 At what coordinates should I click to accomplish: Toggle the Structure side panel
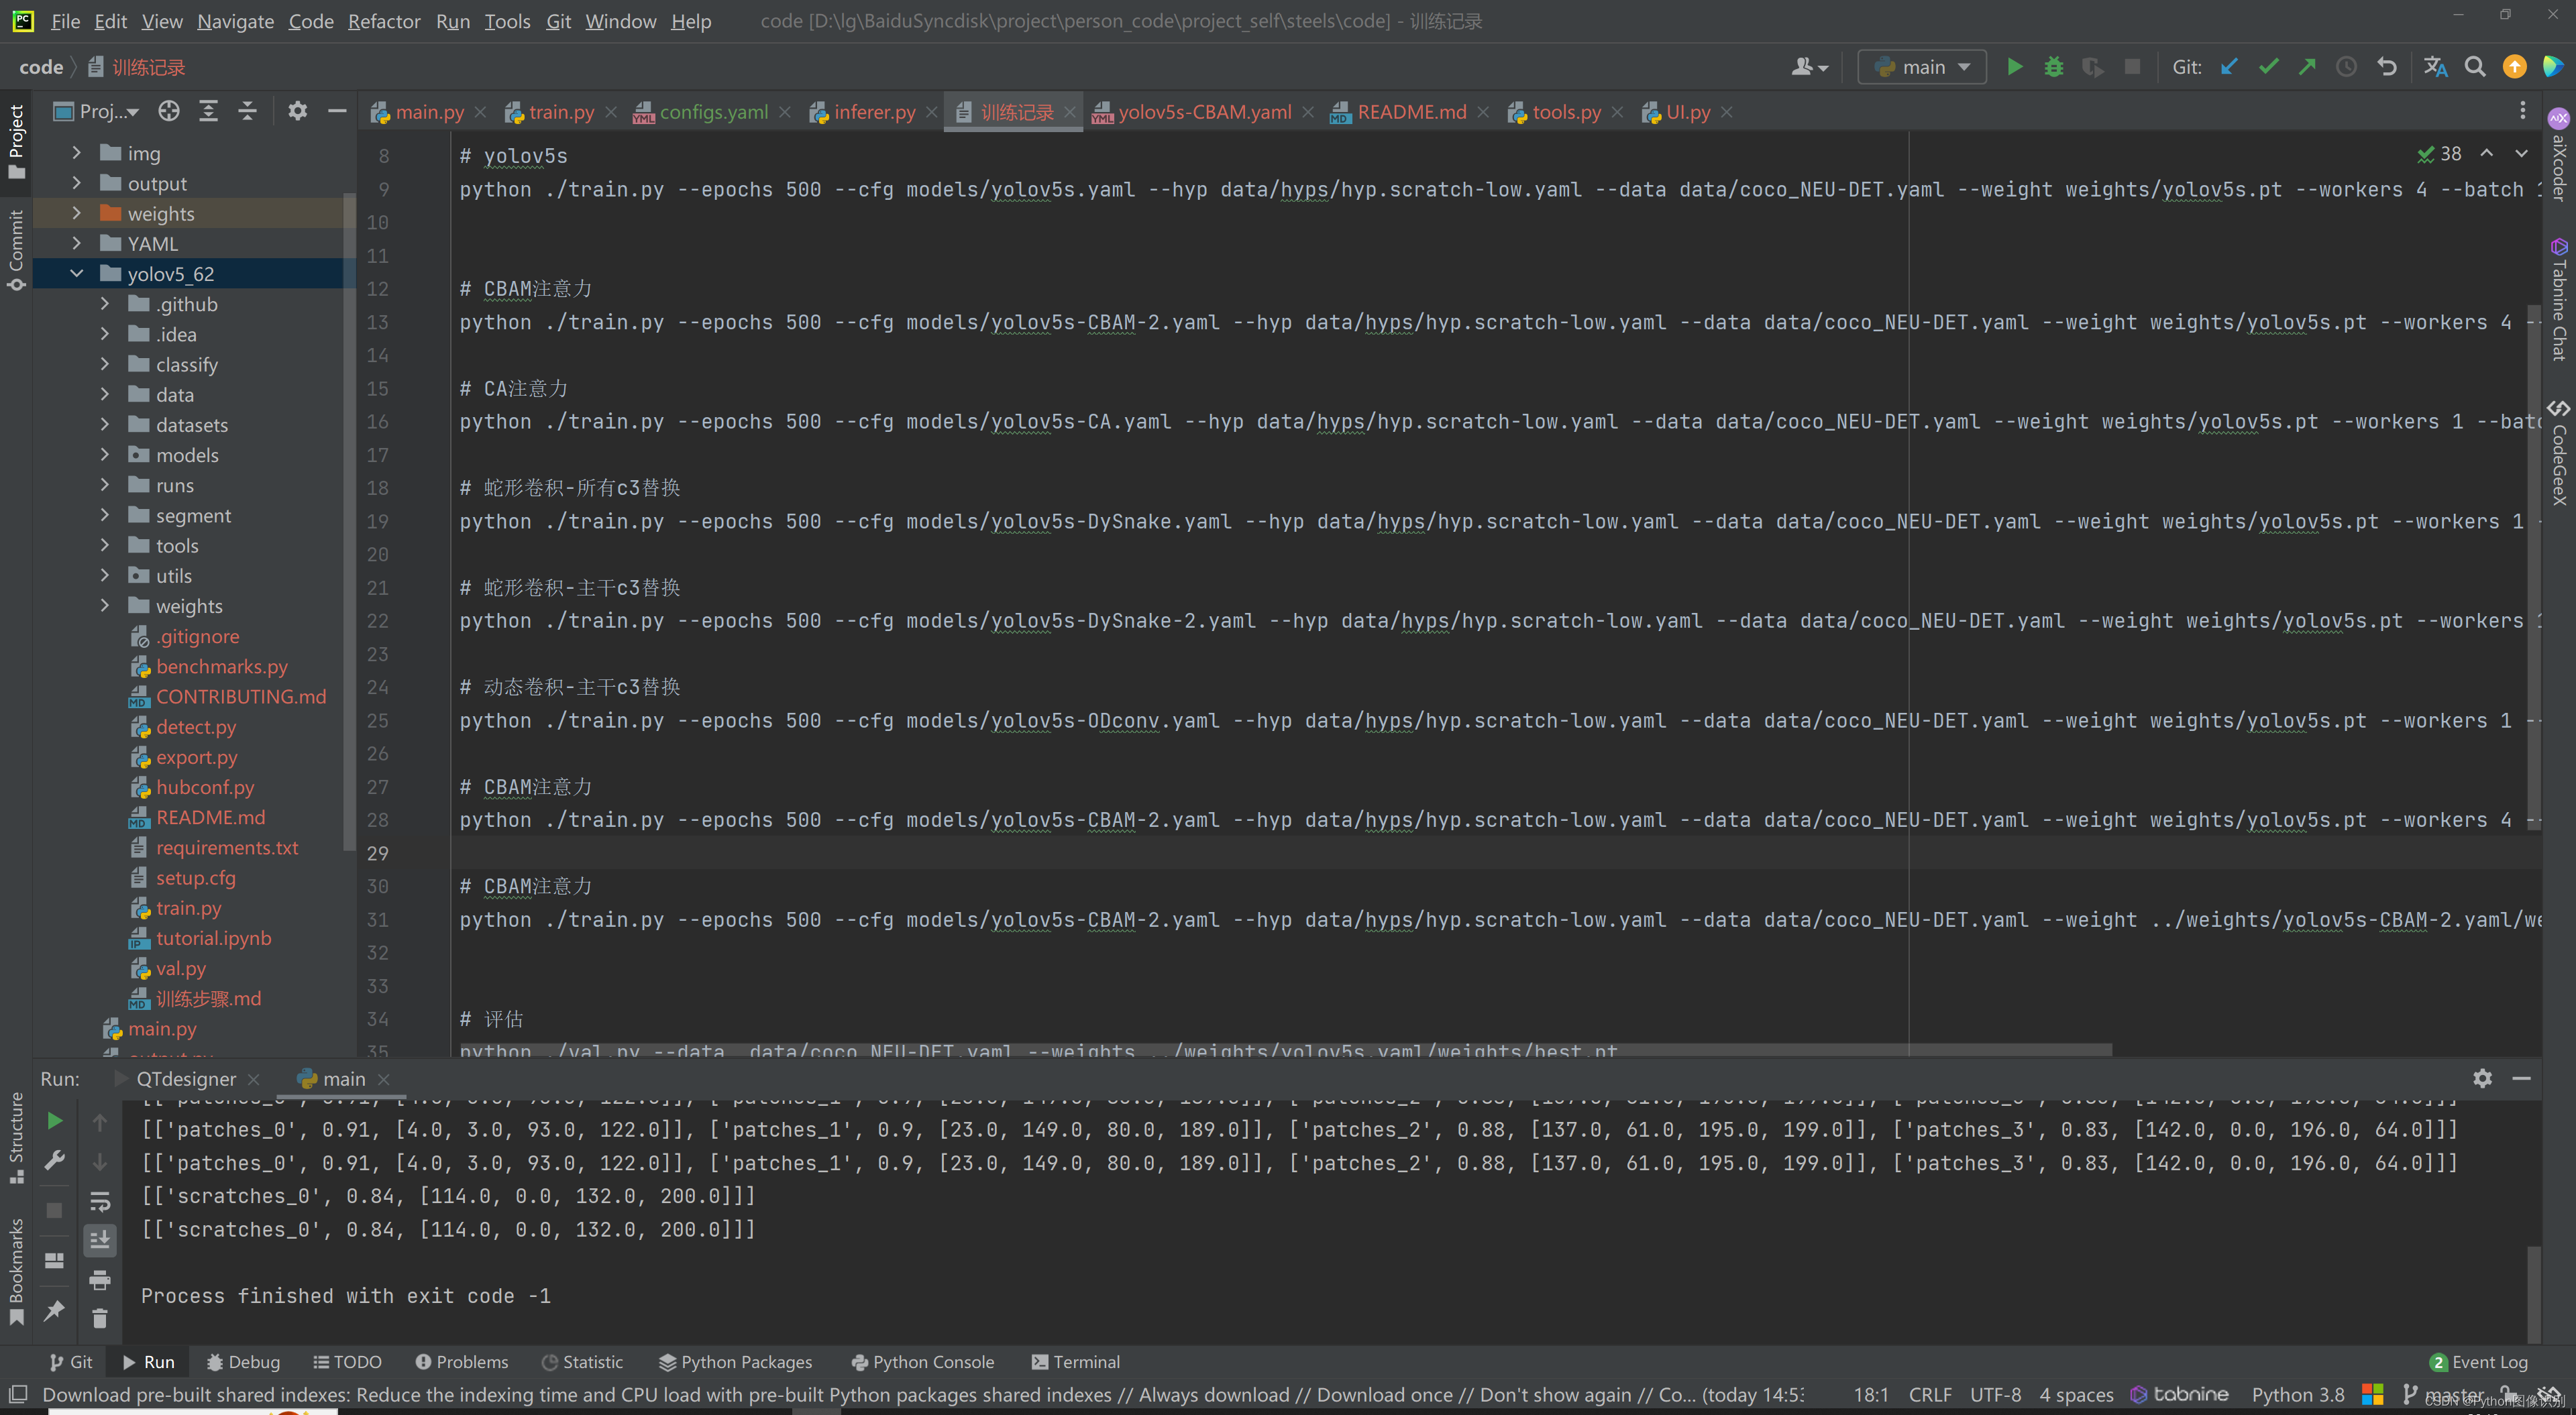click(16, 1138)
